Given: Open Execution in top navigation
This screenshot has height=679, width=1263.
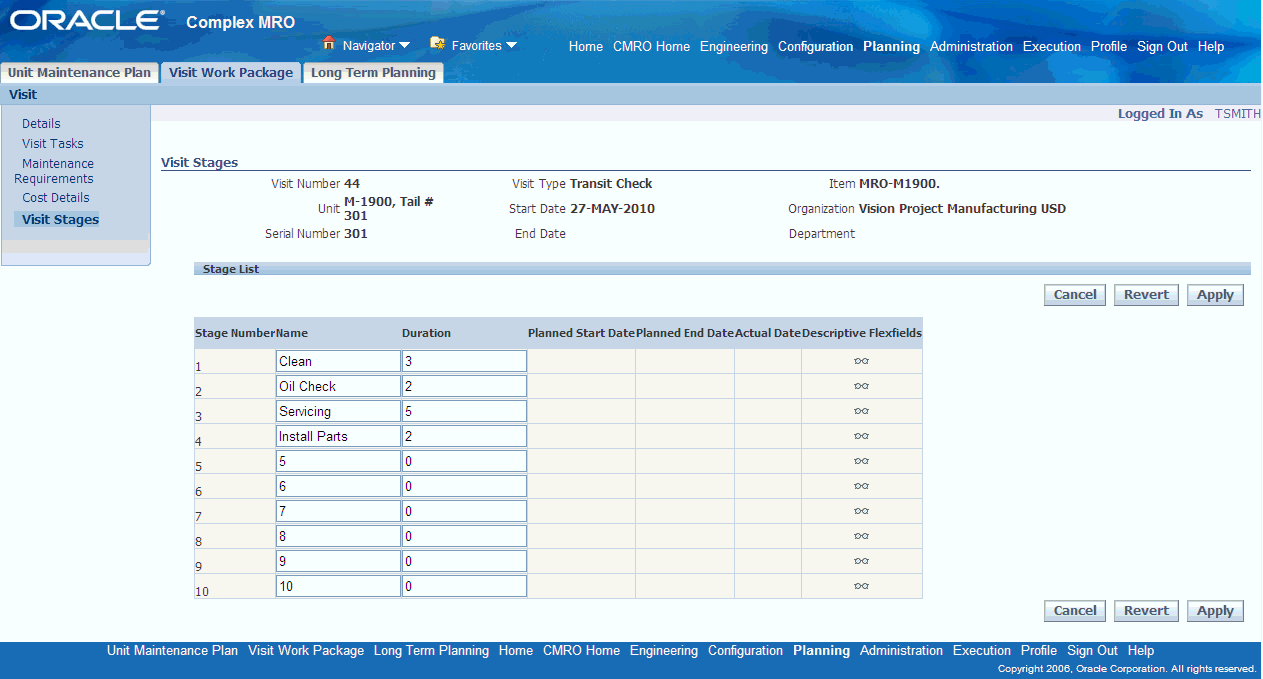Looking at the screenshot, I should tap(1052, 46).
